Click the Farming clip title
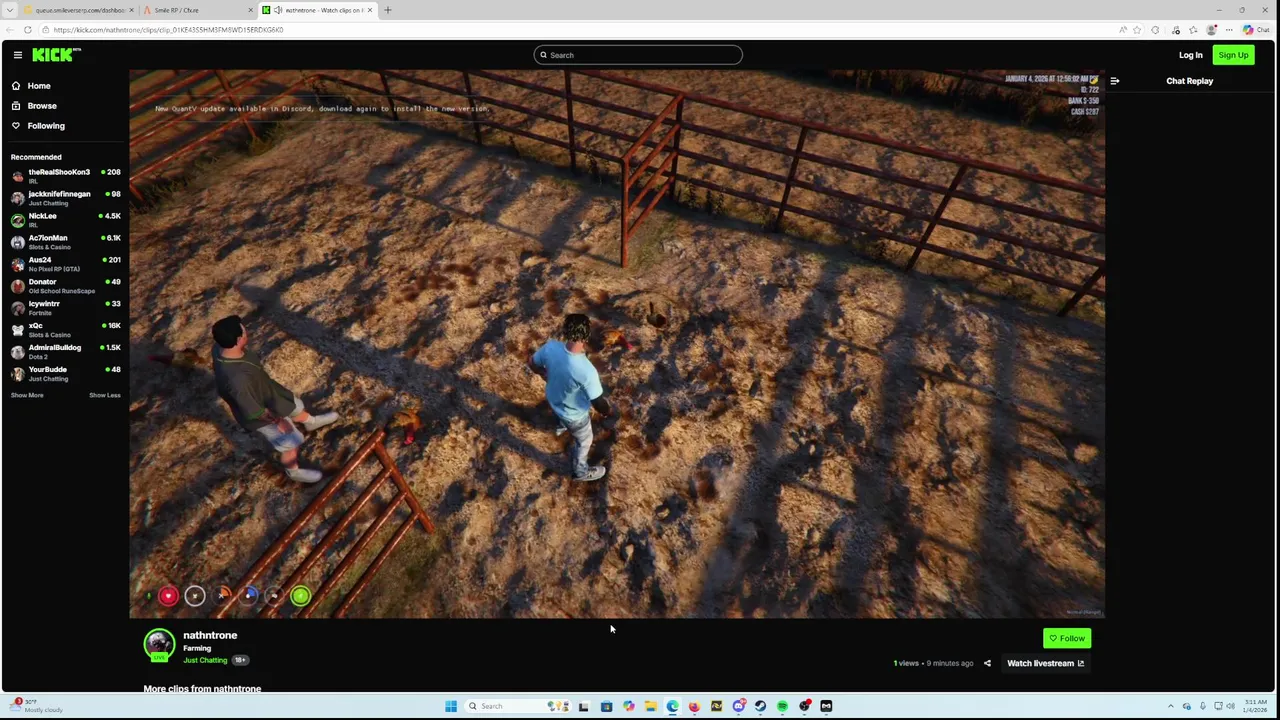 pyautogui.click(x=197, y=648)
